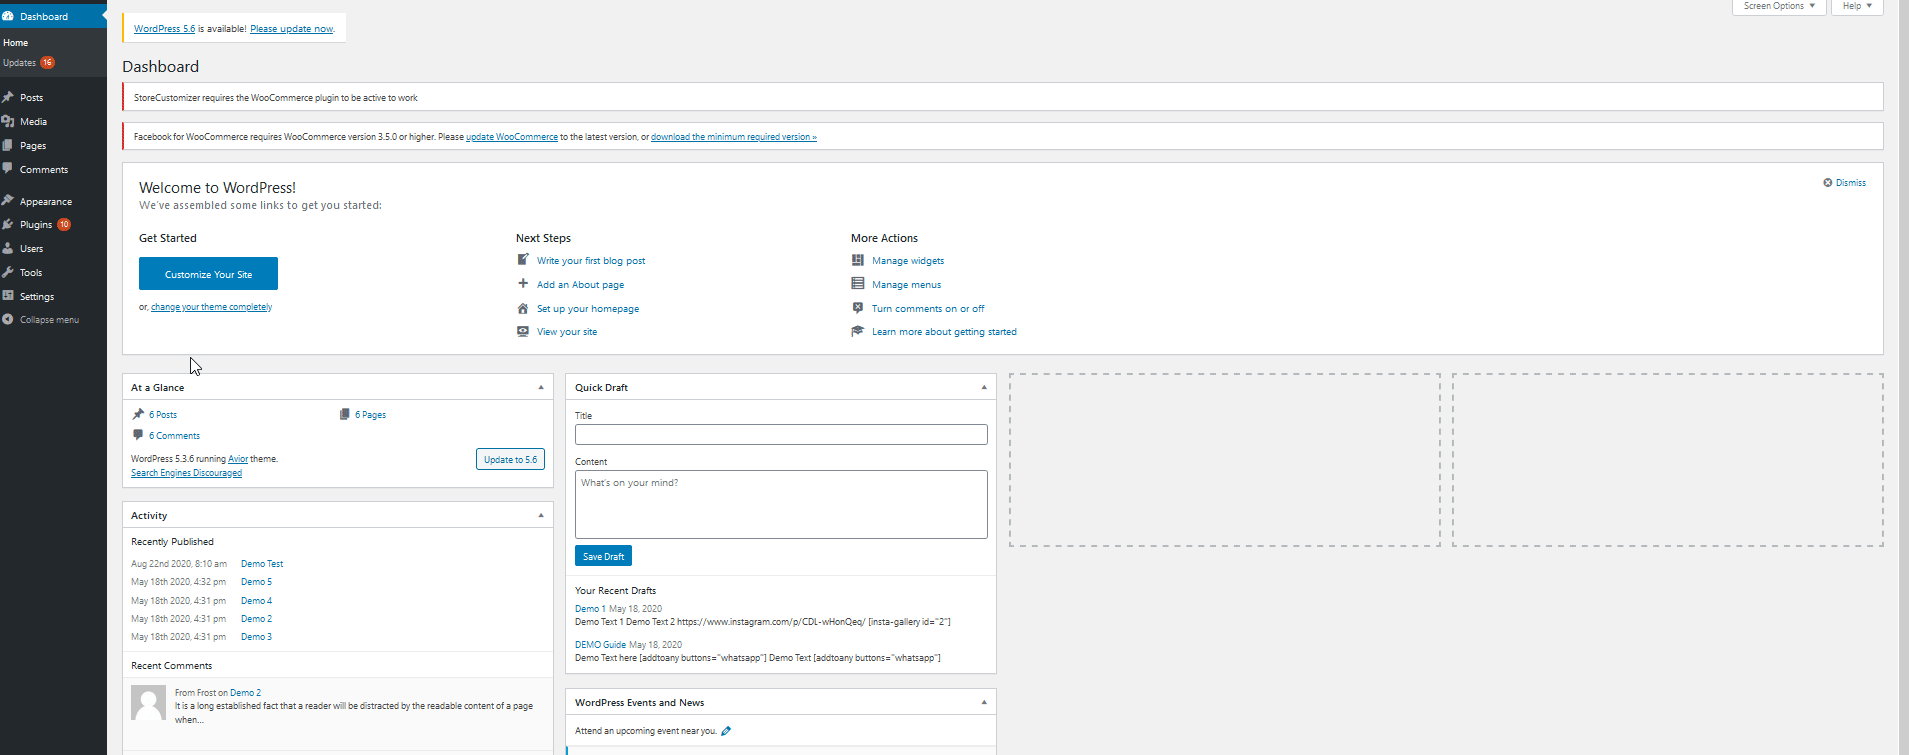The image size is (1909, 755).
Task: Click the Customize Your Site button
Action: click(208, 274)
